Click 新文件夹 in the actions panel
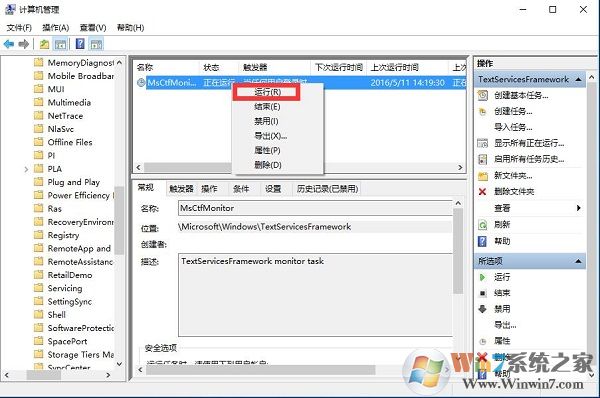Screen dimensions: 600x398 pos(513,176)
